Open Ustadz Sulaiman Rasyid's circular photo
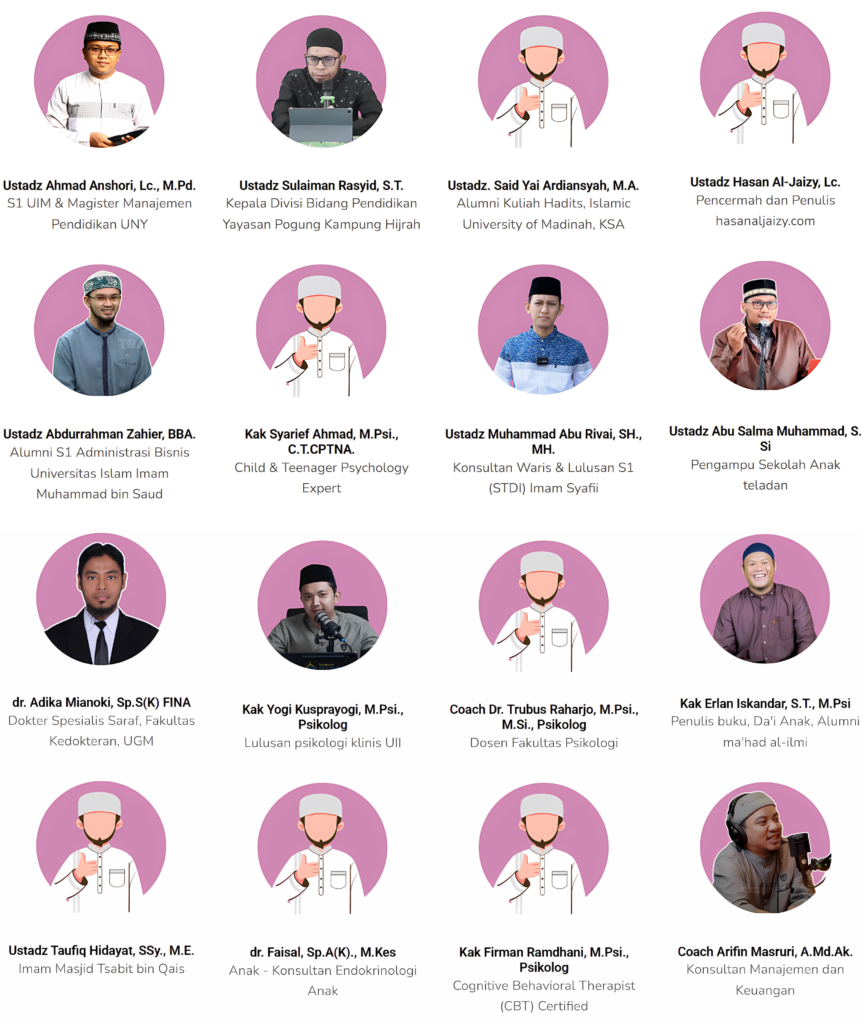 click(321, 82)
